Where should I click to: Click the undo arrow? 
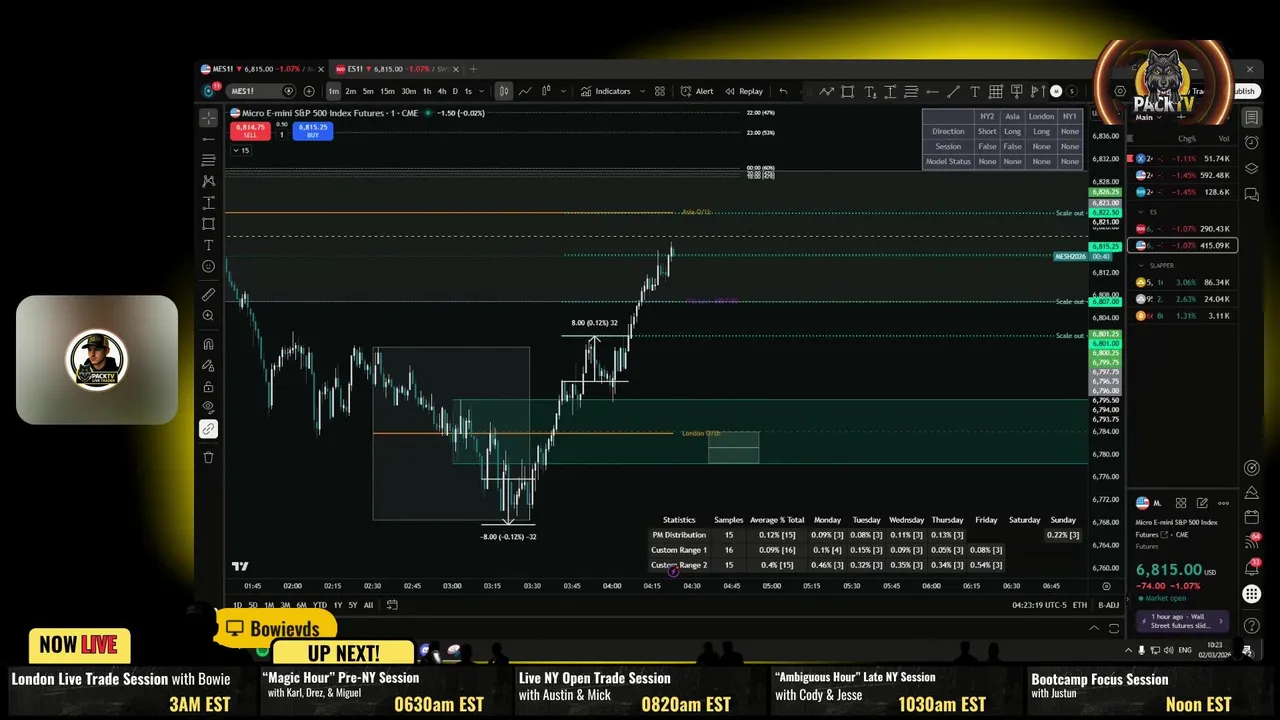783,91
